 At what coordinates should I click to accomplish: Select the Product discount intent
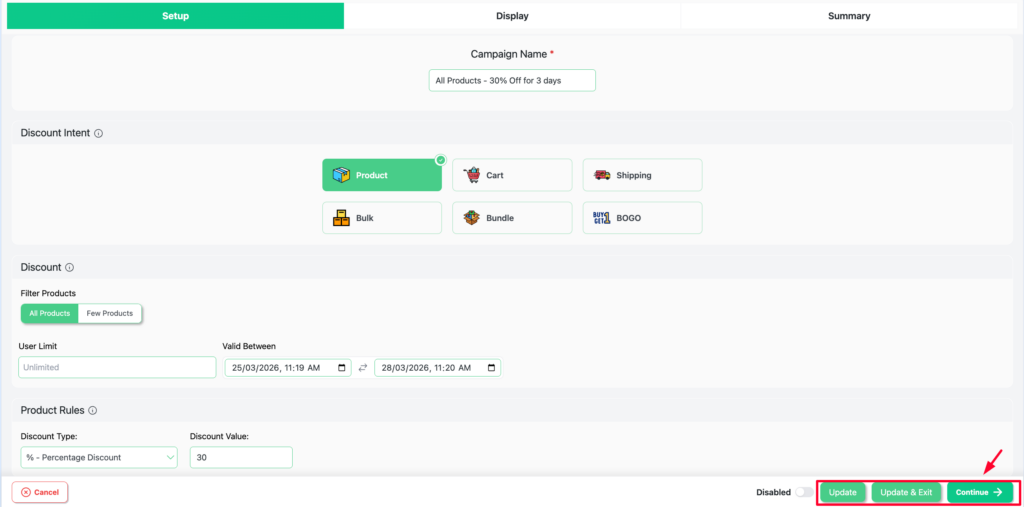point(381,175)
